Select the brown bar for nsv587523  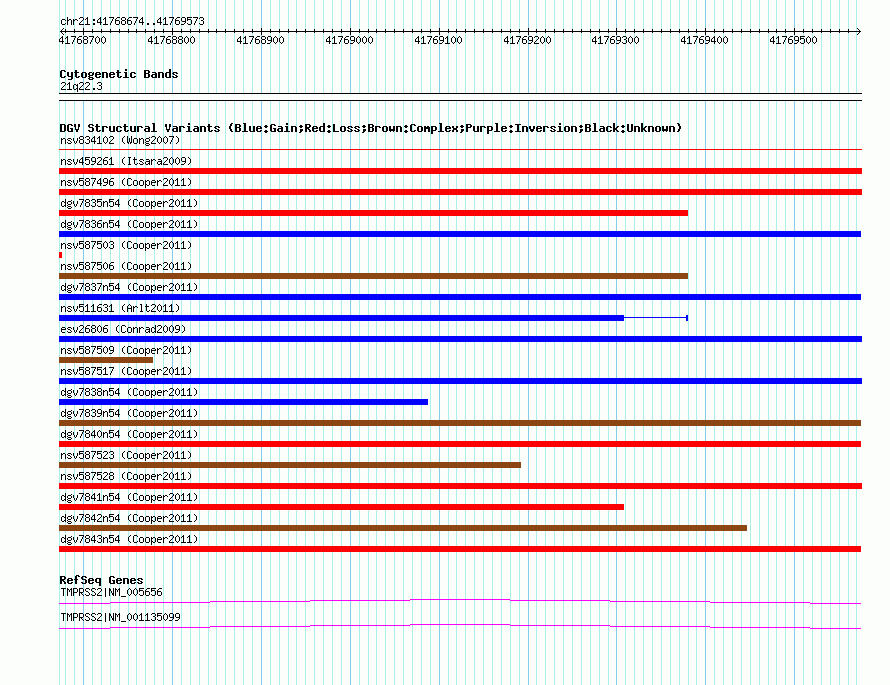290,465
